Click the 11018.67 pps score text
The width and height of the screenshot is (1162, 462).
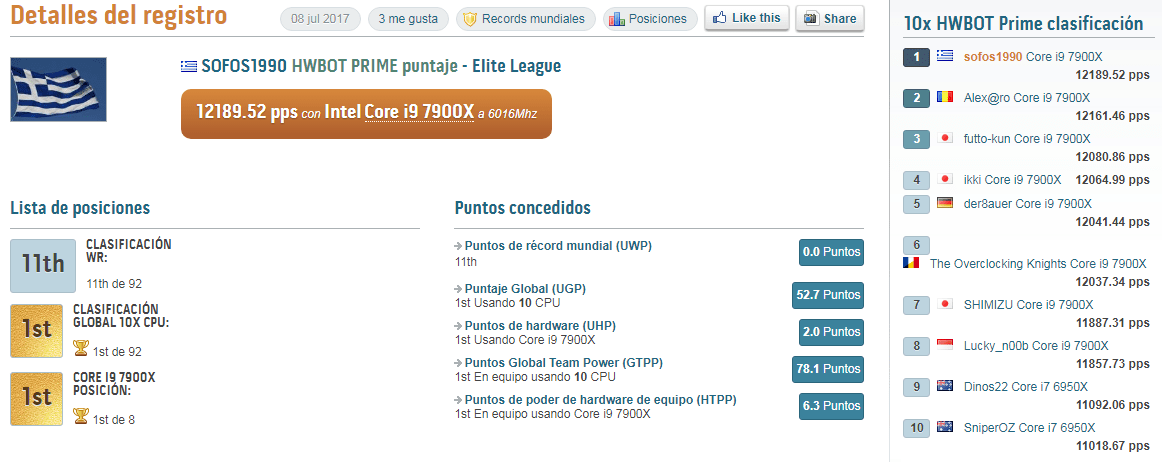pos(1112,446)
